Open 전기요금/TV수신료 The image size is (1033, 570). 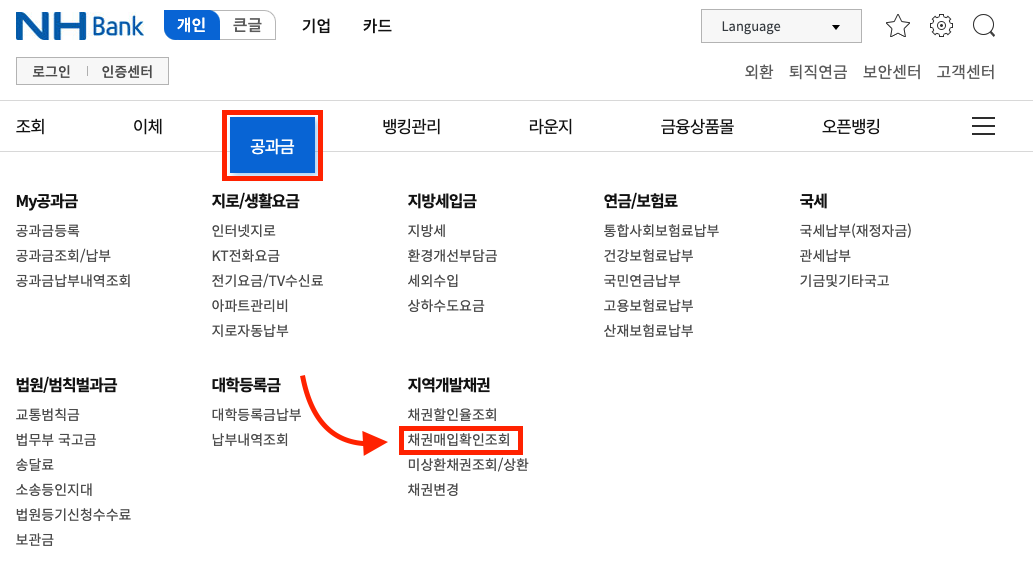(x=267, y=281)
